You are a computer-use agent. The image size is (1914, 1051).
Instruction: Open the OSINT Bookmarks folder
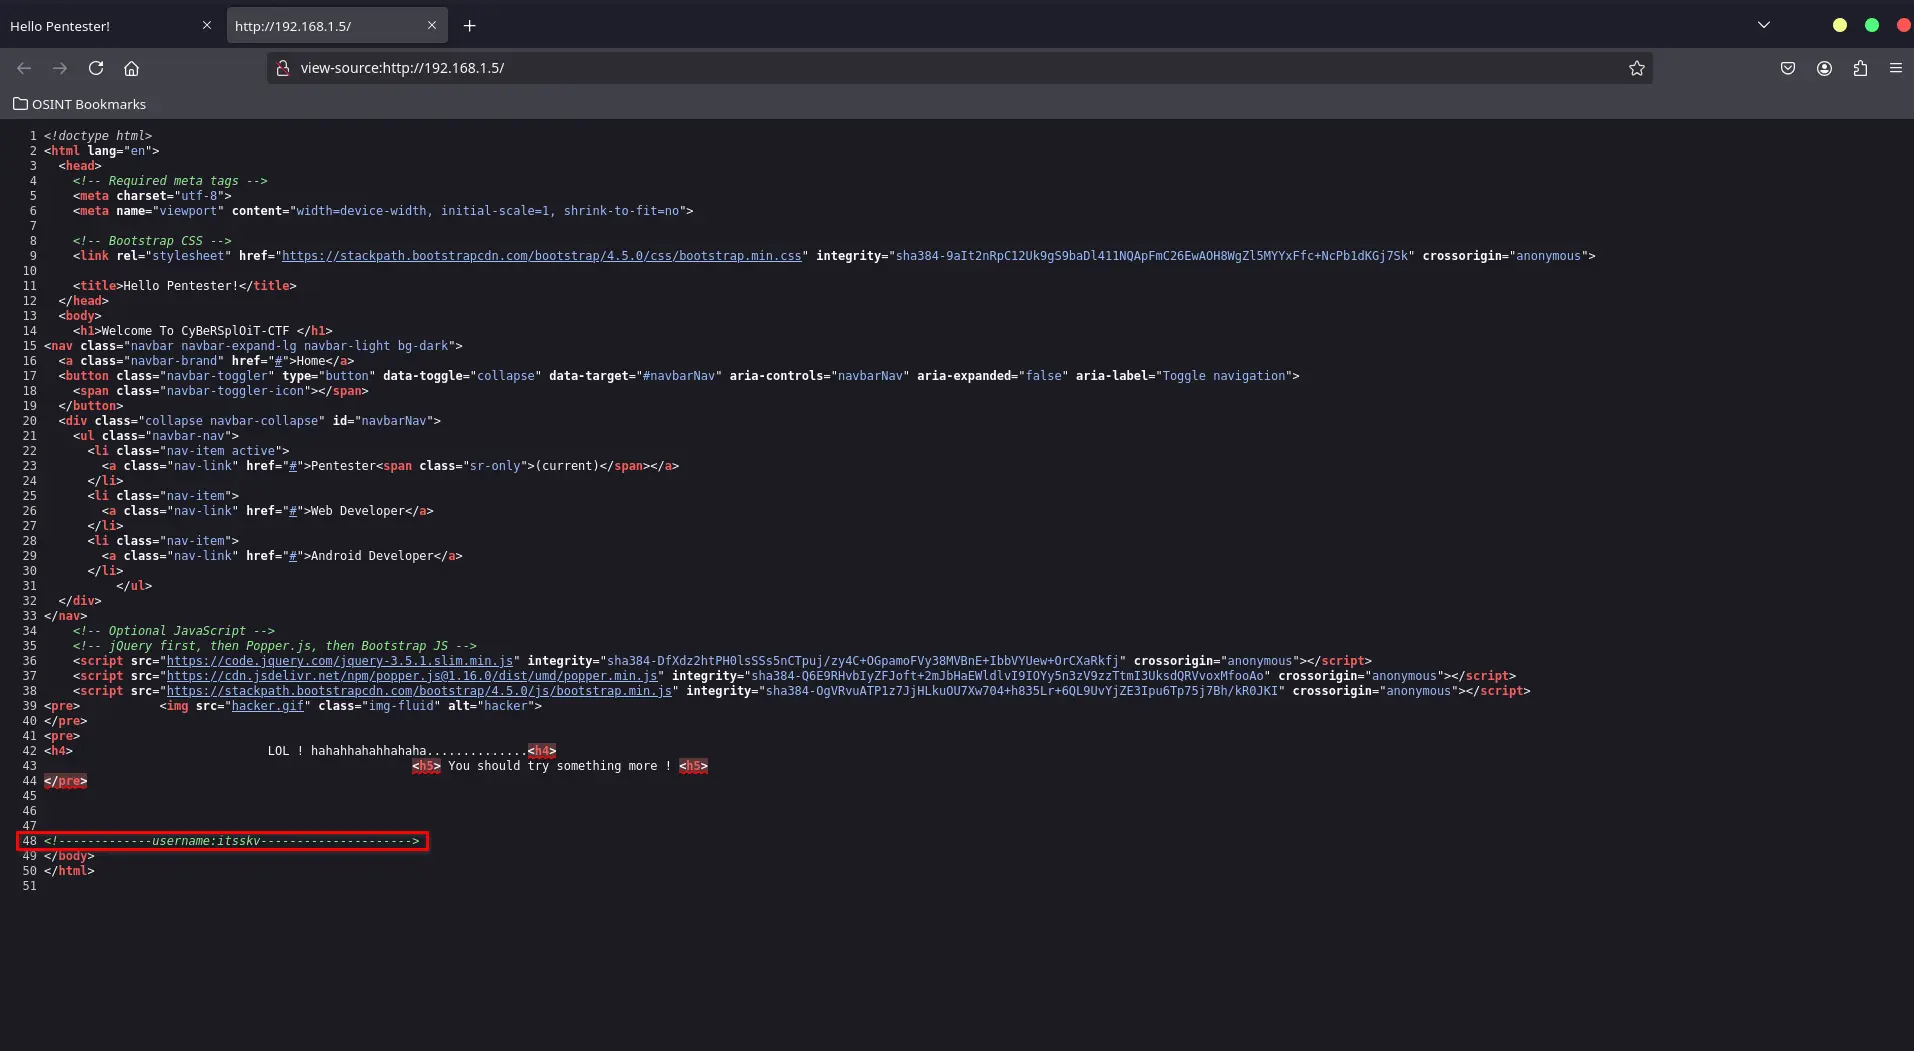click(x=79, y=104)
